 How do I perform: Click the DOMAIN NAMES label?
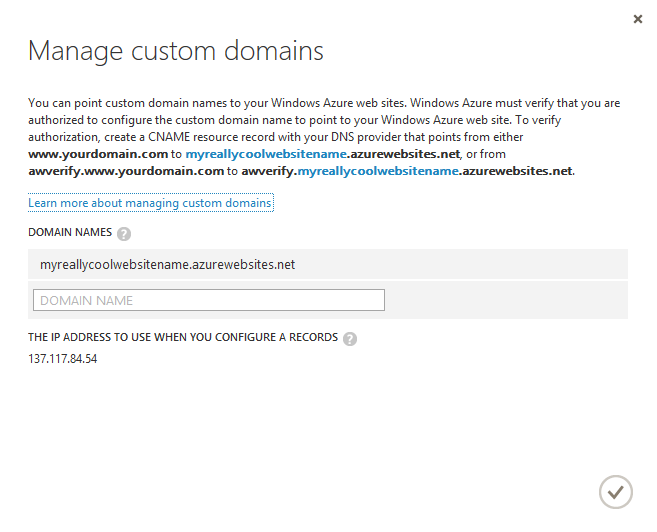(70, 232)
